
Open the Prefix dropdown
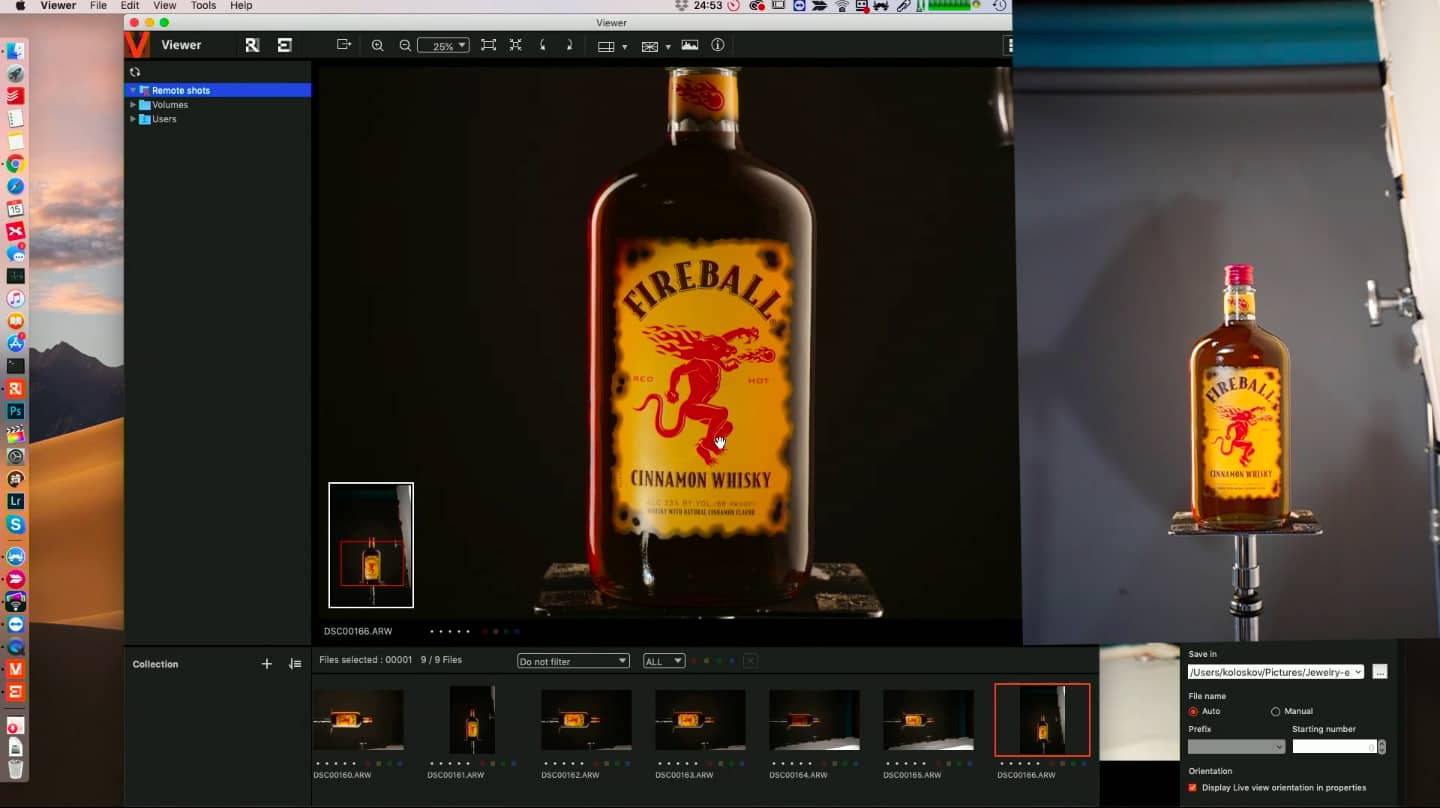click(1236, 747)
